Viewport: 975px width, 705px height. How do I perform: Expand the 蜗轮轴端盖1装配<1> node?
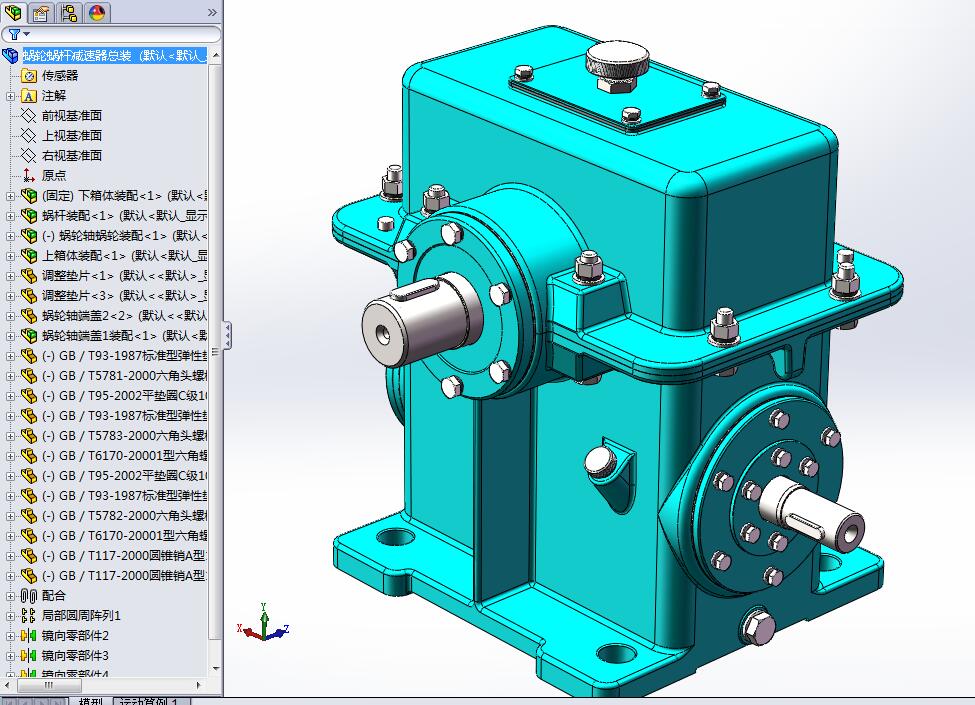coord(10,336)
